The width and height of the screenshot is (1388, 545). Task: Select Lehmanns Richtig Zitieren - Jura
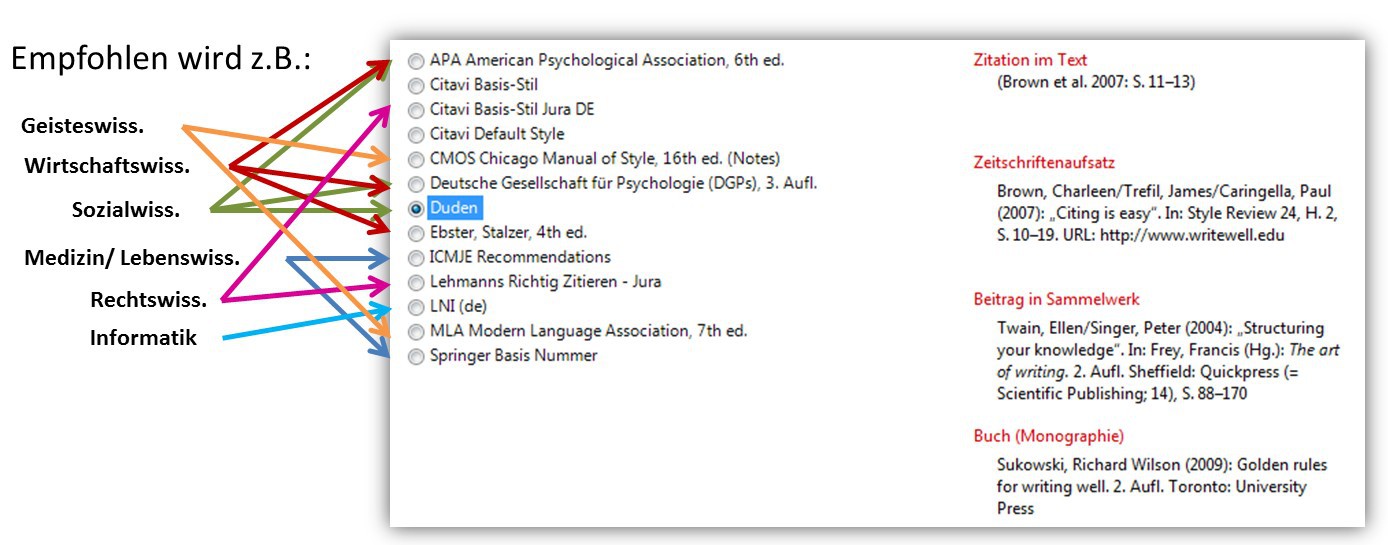[x=417, y=283]
